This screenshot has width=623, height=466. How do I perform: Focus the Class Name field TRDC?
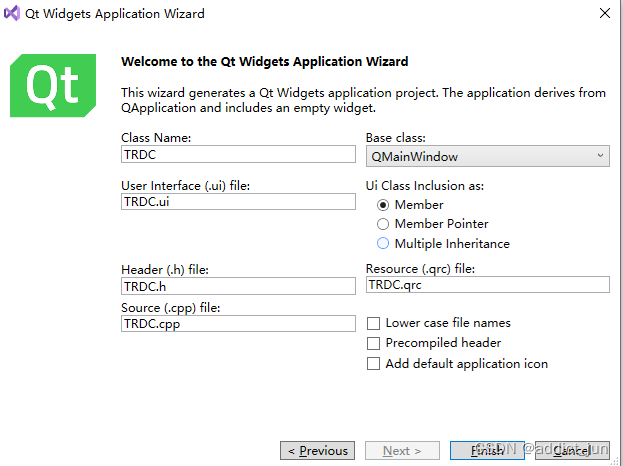pos(238,154)
